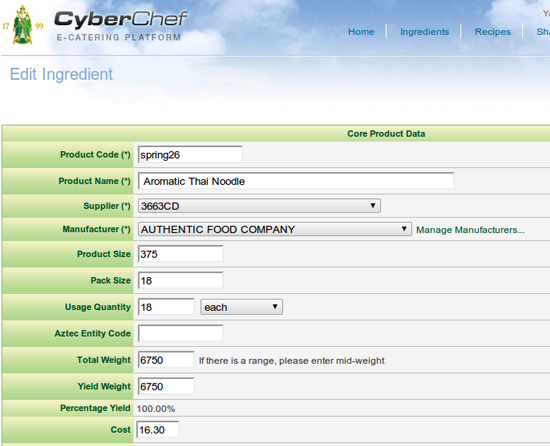Focus the empty Aztec Entity Code field

point(180,333)
